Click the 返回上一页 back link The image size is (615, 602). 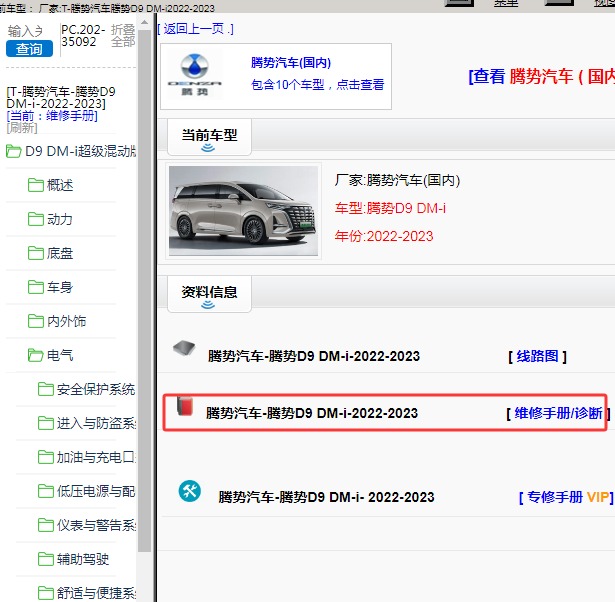pyautogui.click(x=195, y=29)
